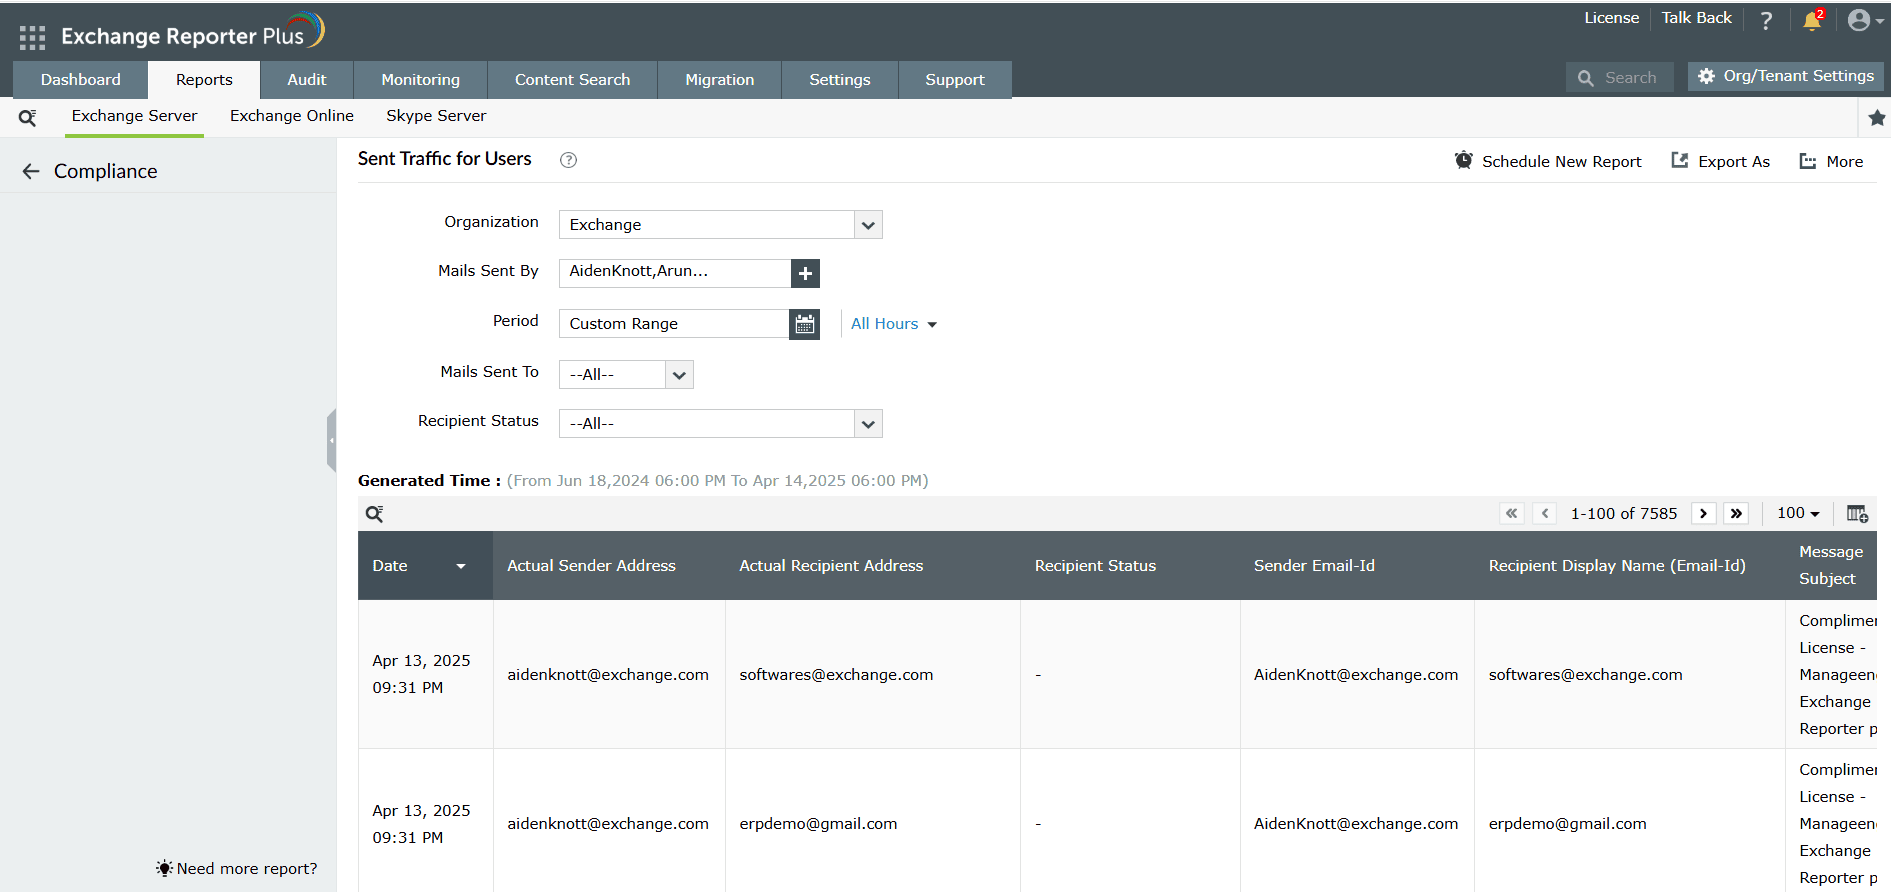The height and width of the screenshot is (892, 1891).
Task: Open the Talk Back link
Action: pyautogui.click(x=1697, y=18)
